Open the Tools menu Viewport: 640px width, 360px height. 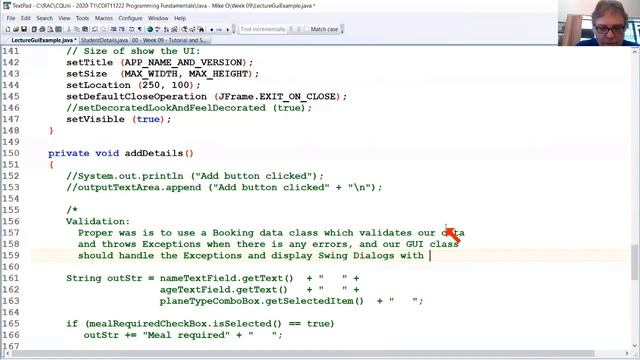(82, 18)
